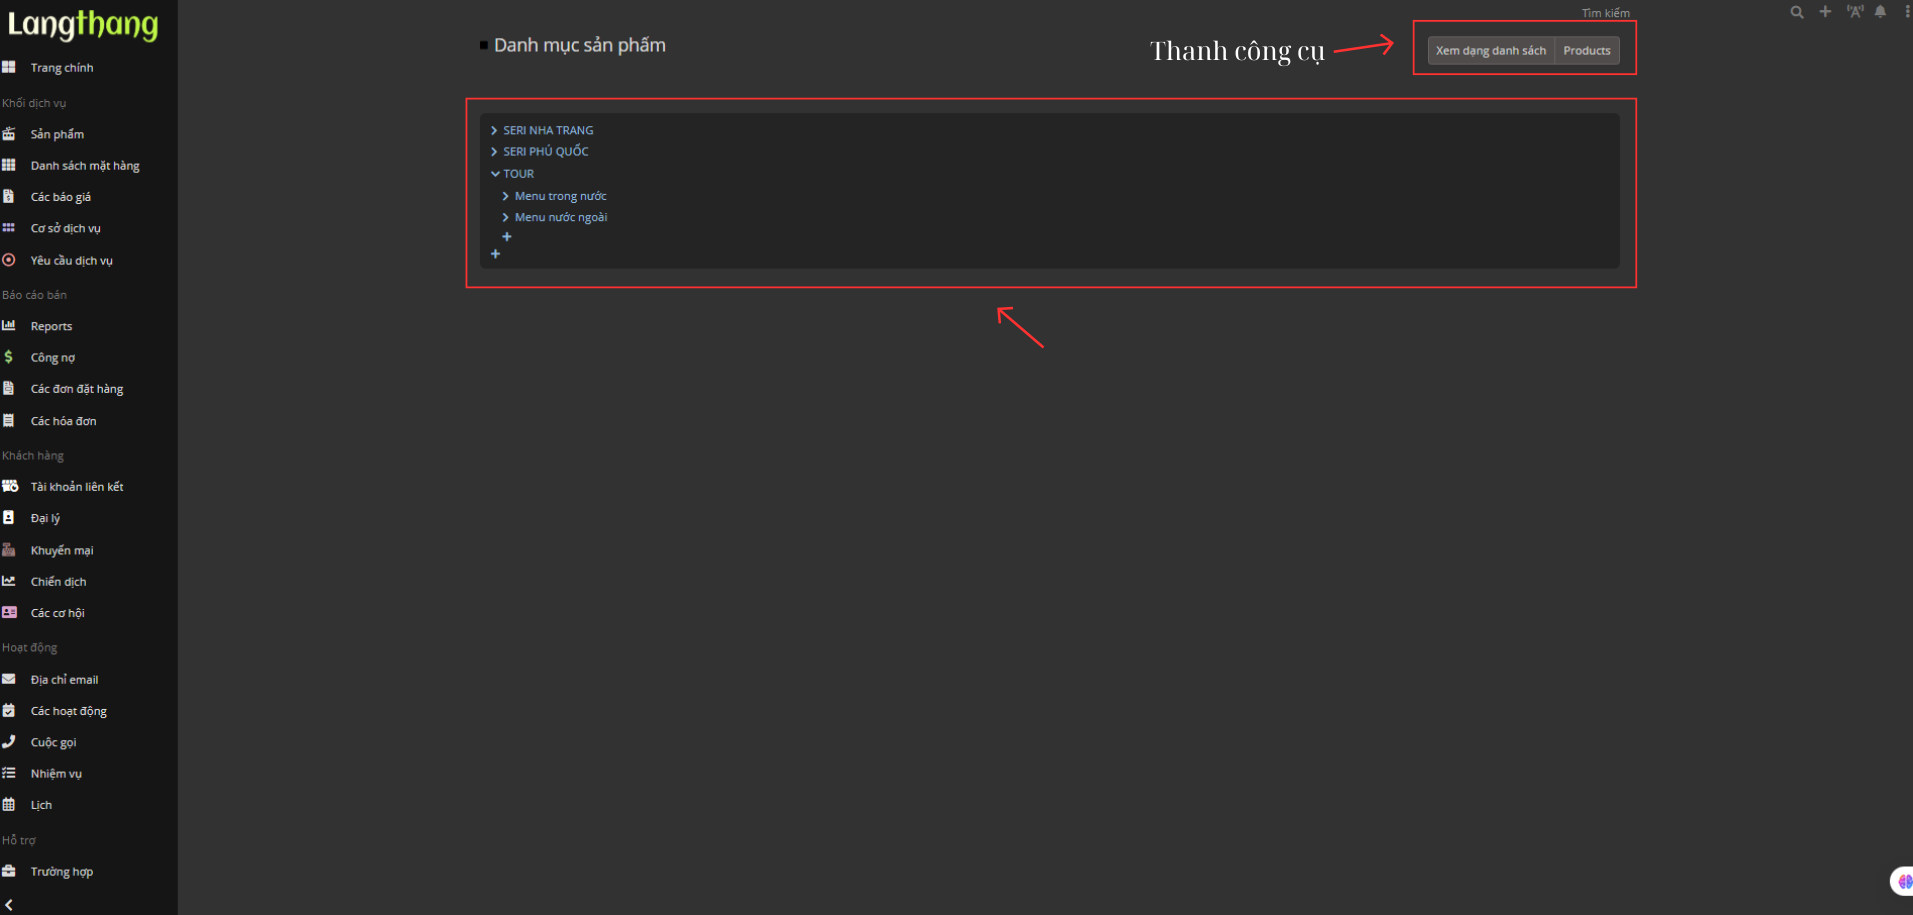Collapse the left sidebar with the arrow
Image resolution: width=1913 pixels, height=915 pixels.
pos(9,904)
